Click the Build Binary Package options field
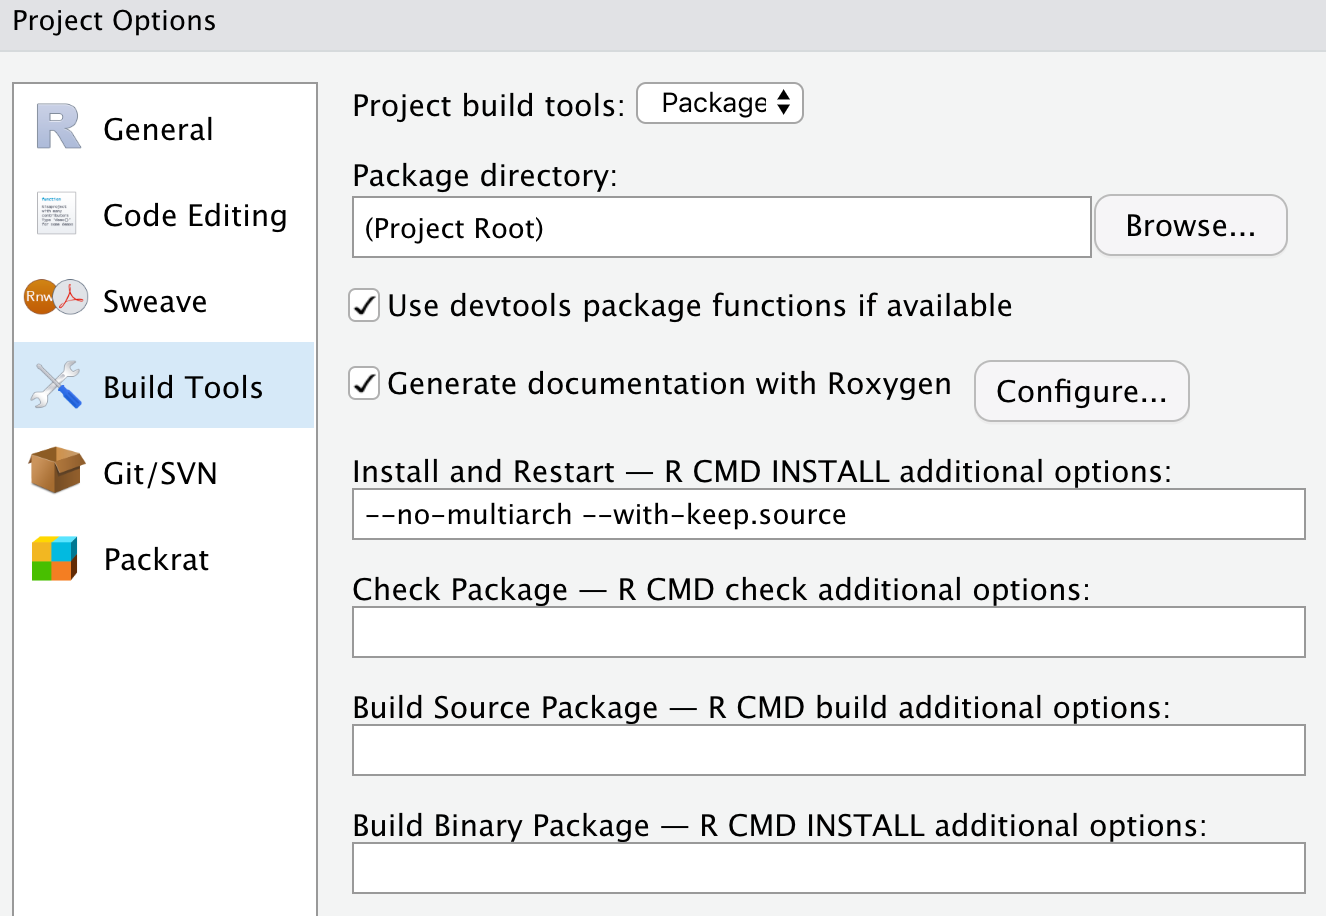This screenshot has width=1326, height=916. [x=828, y=868]
